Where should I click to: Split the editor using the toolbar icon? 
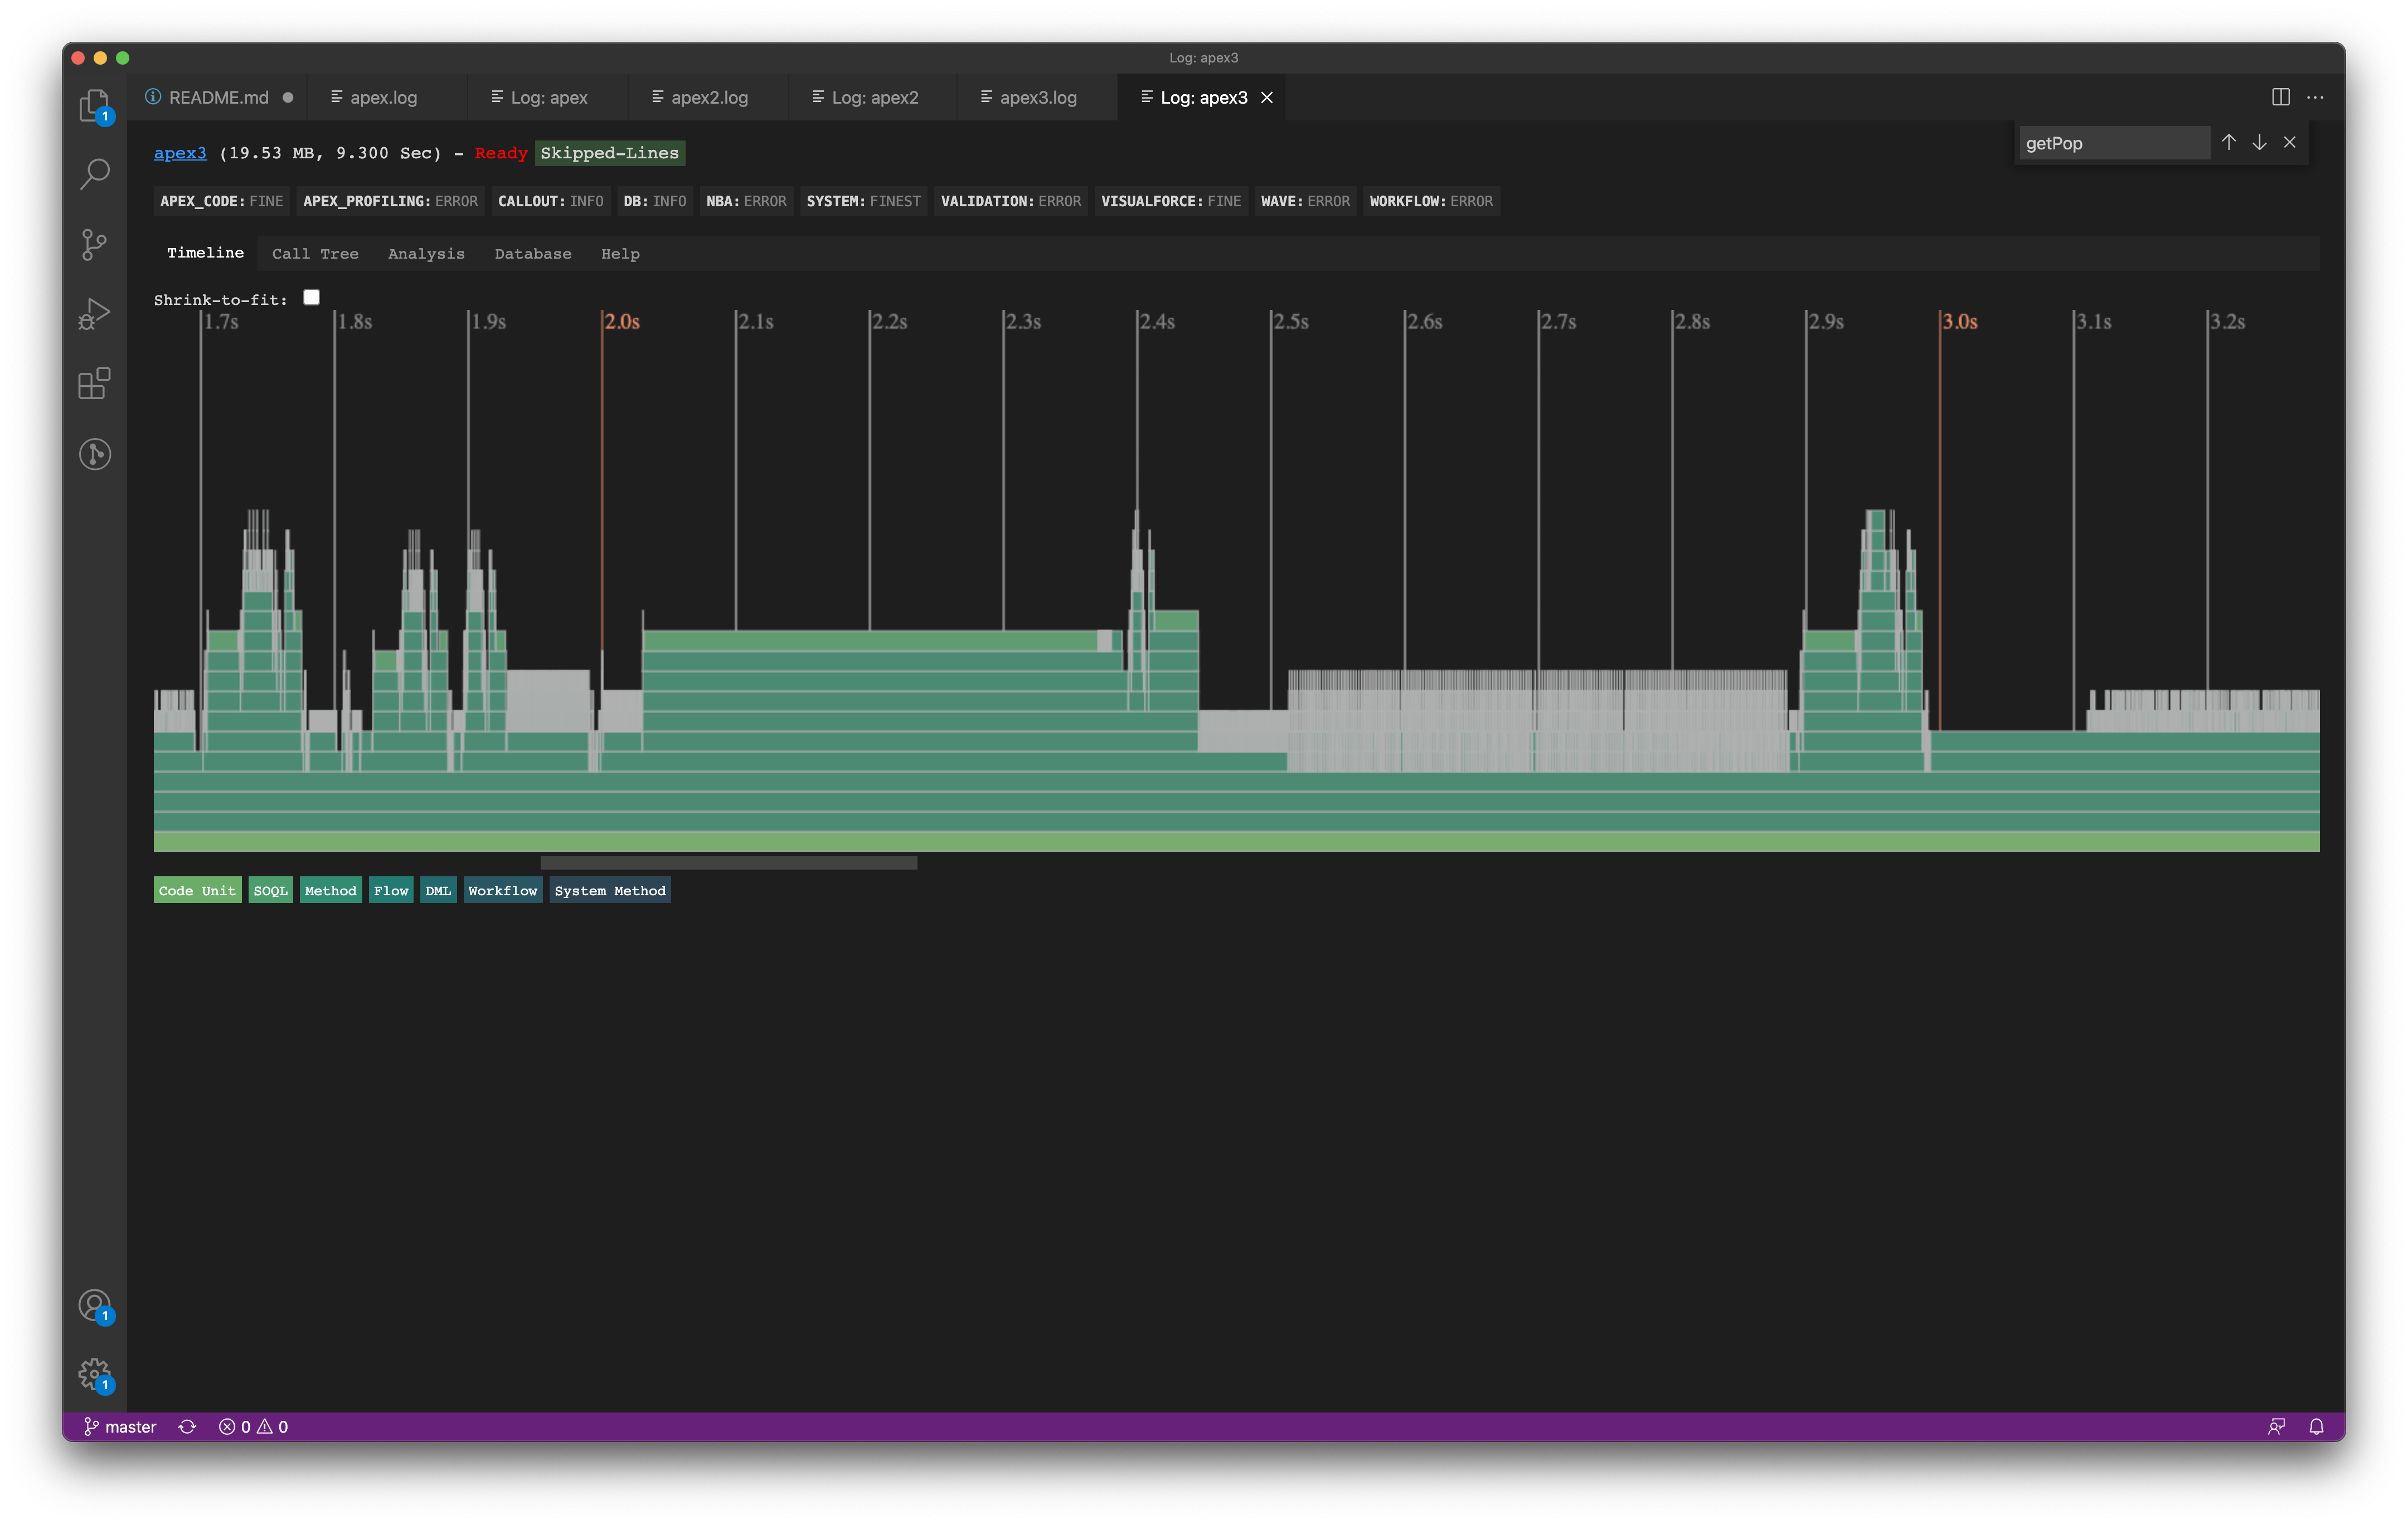(x=2281, y=97)
